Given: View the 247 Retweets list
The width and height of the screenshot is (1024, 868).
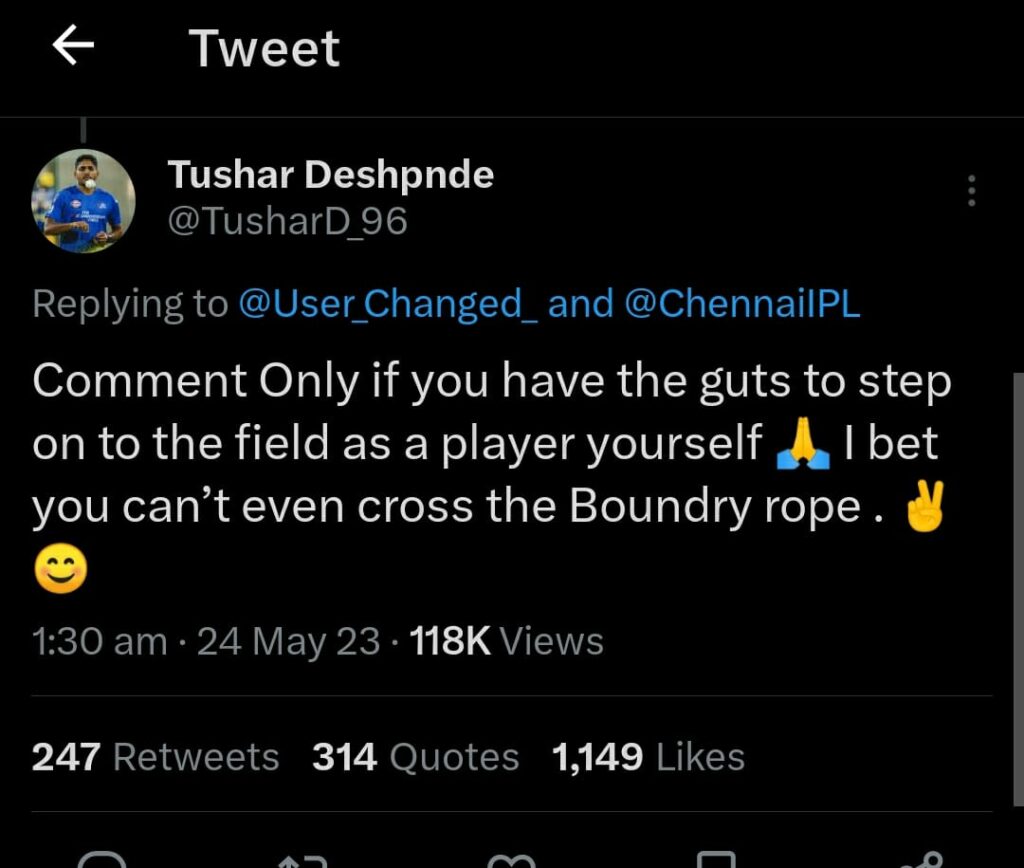Looking at the screenshot, I should [155, 757].
